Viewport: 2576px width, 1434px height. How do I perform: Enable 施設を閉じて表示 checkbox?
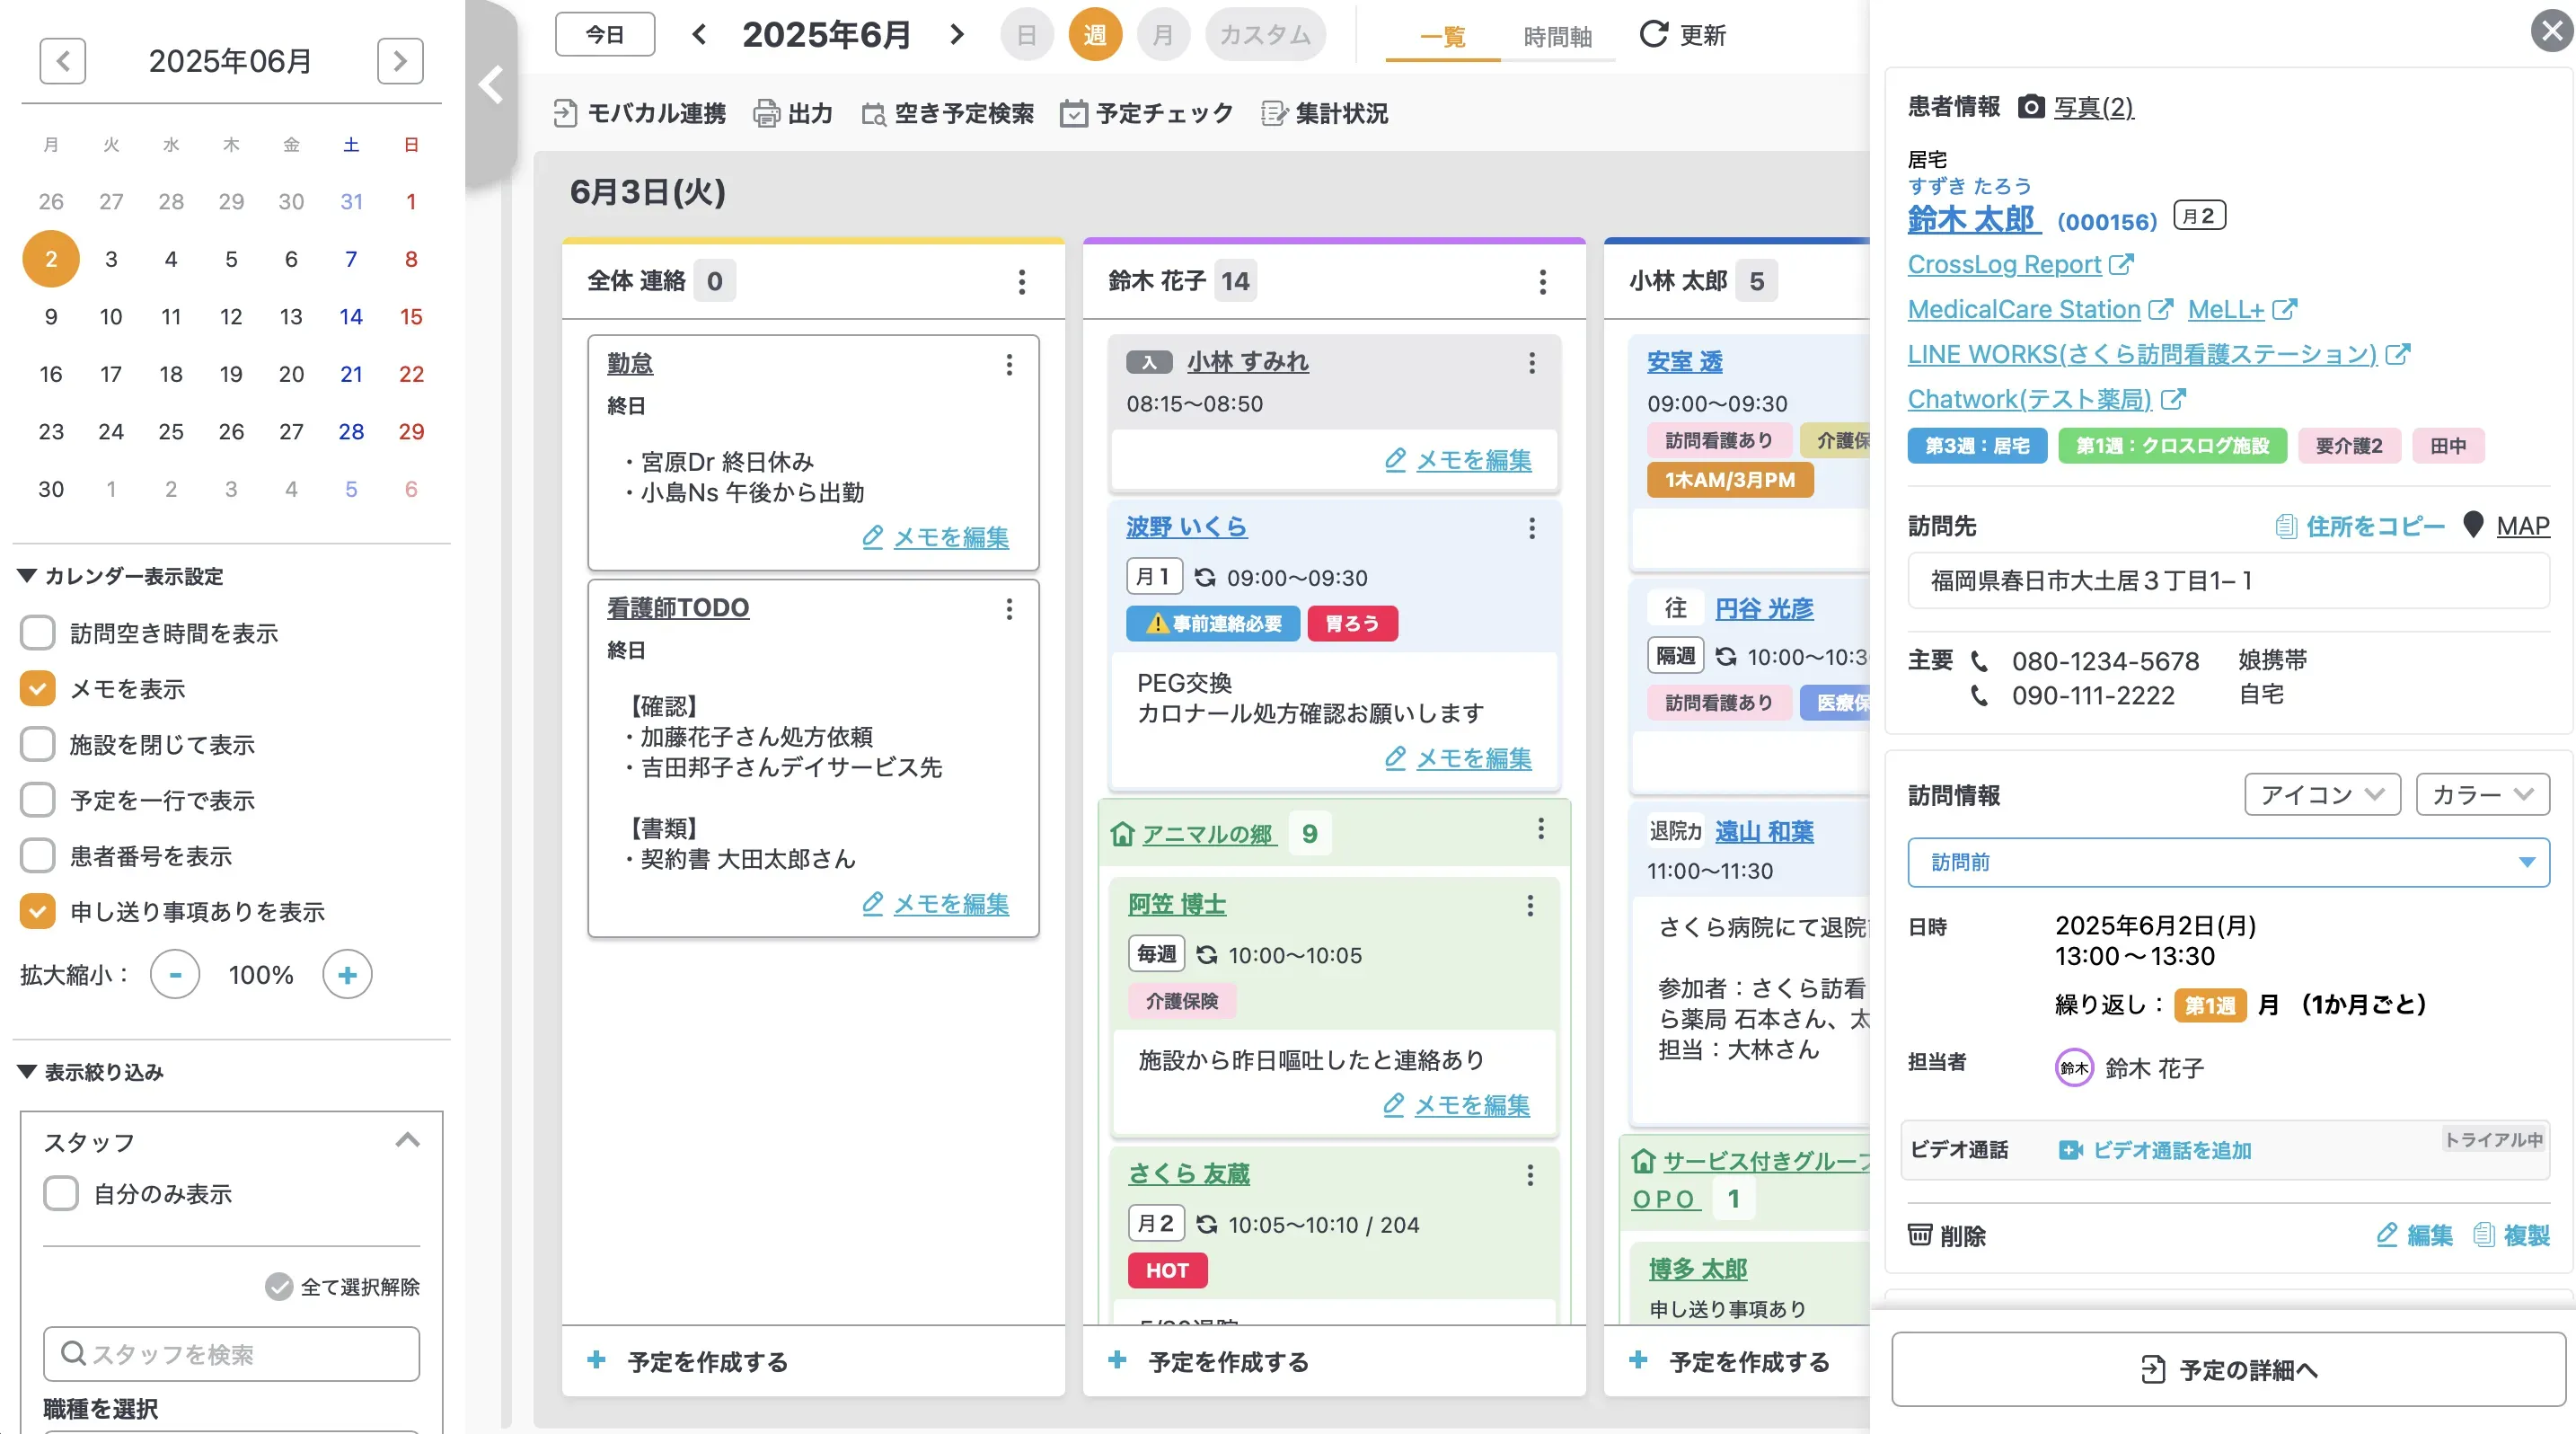38,745
